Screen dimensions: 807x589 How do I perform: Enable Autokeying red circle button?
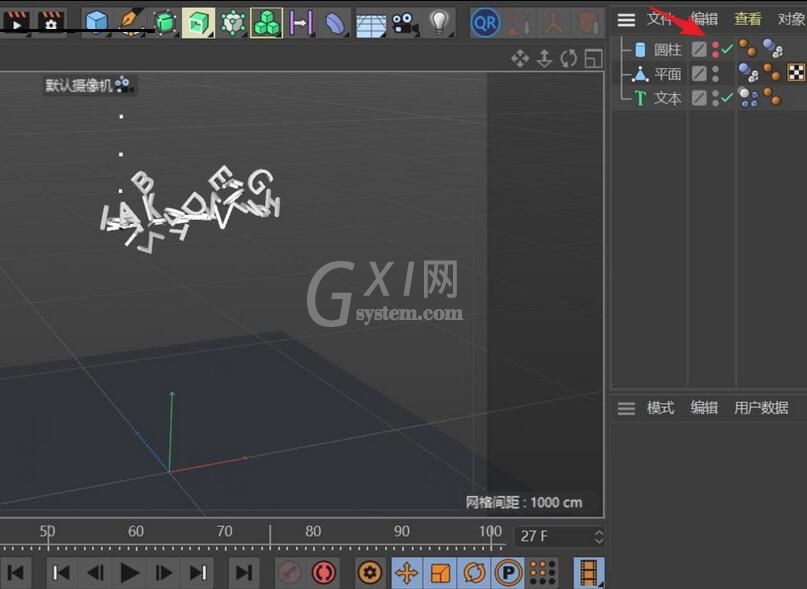(x=324, y=573)
